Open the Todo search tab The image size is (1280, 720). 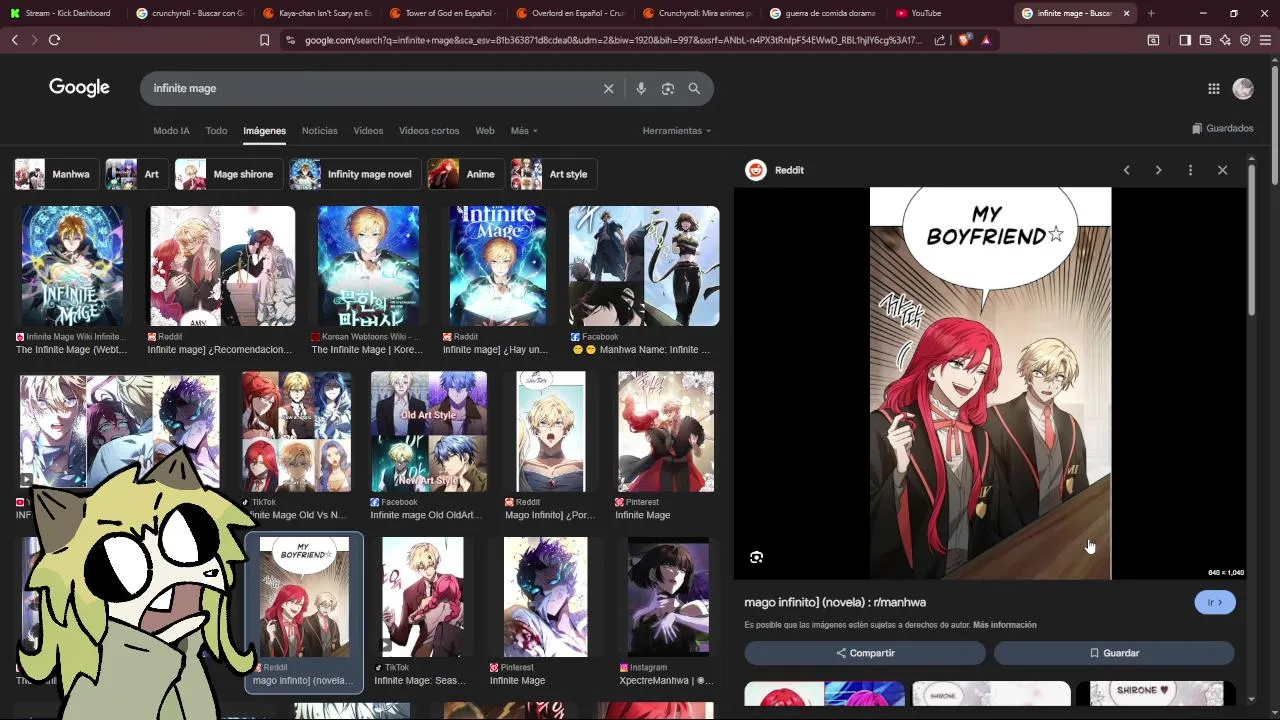point(216,131)
